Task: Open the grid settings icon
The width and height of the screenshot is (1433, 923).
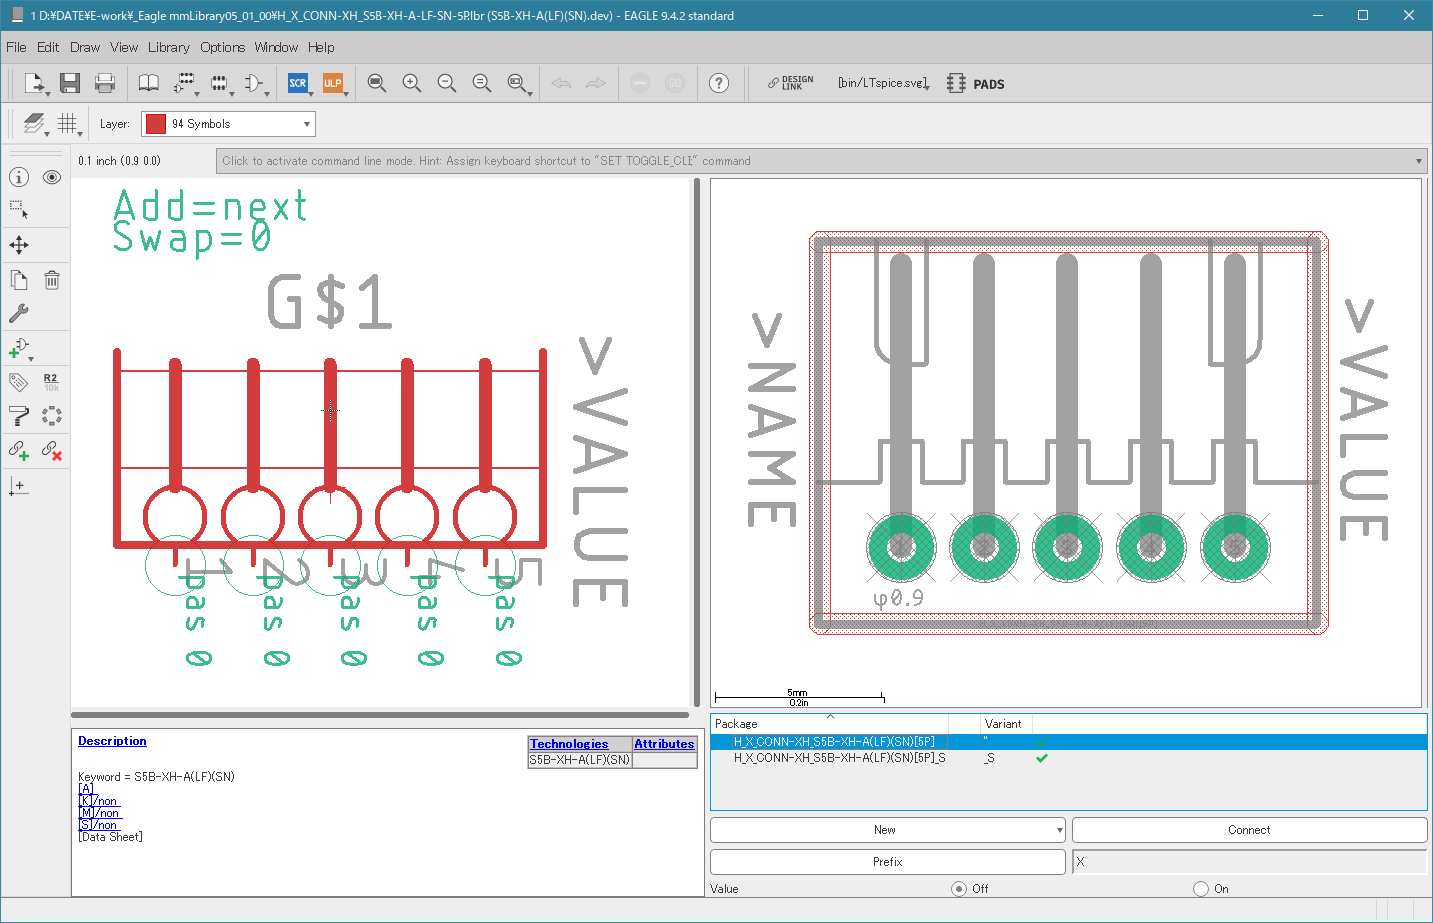Action: 67,123
